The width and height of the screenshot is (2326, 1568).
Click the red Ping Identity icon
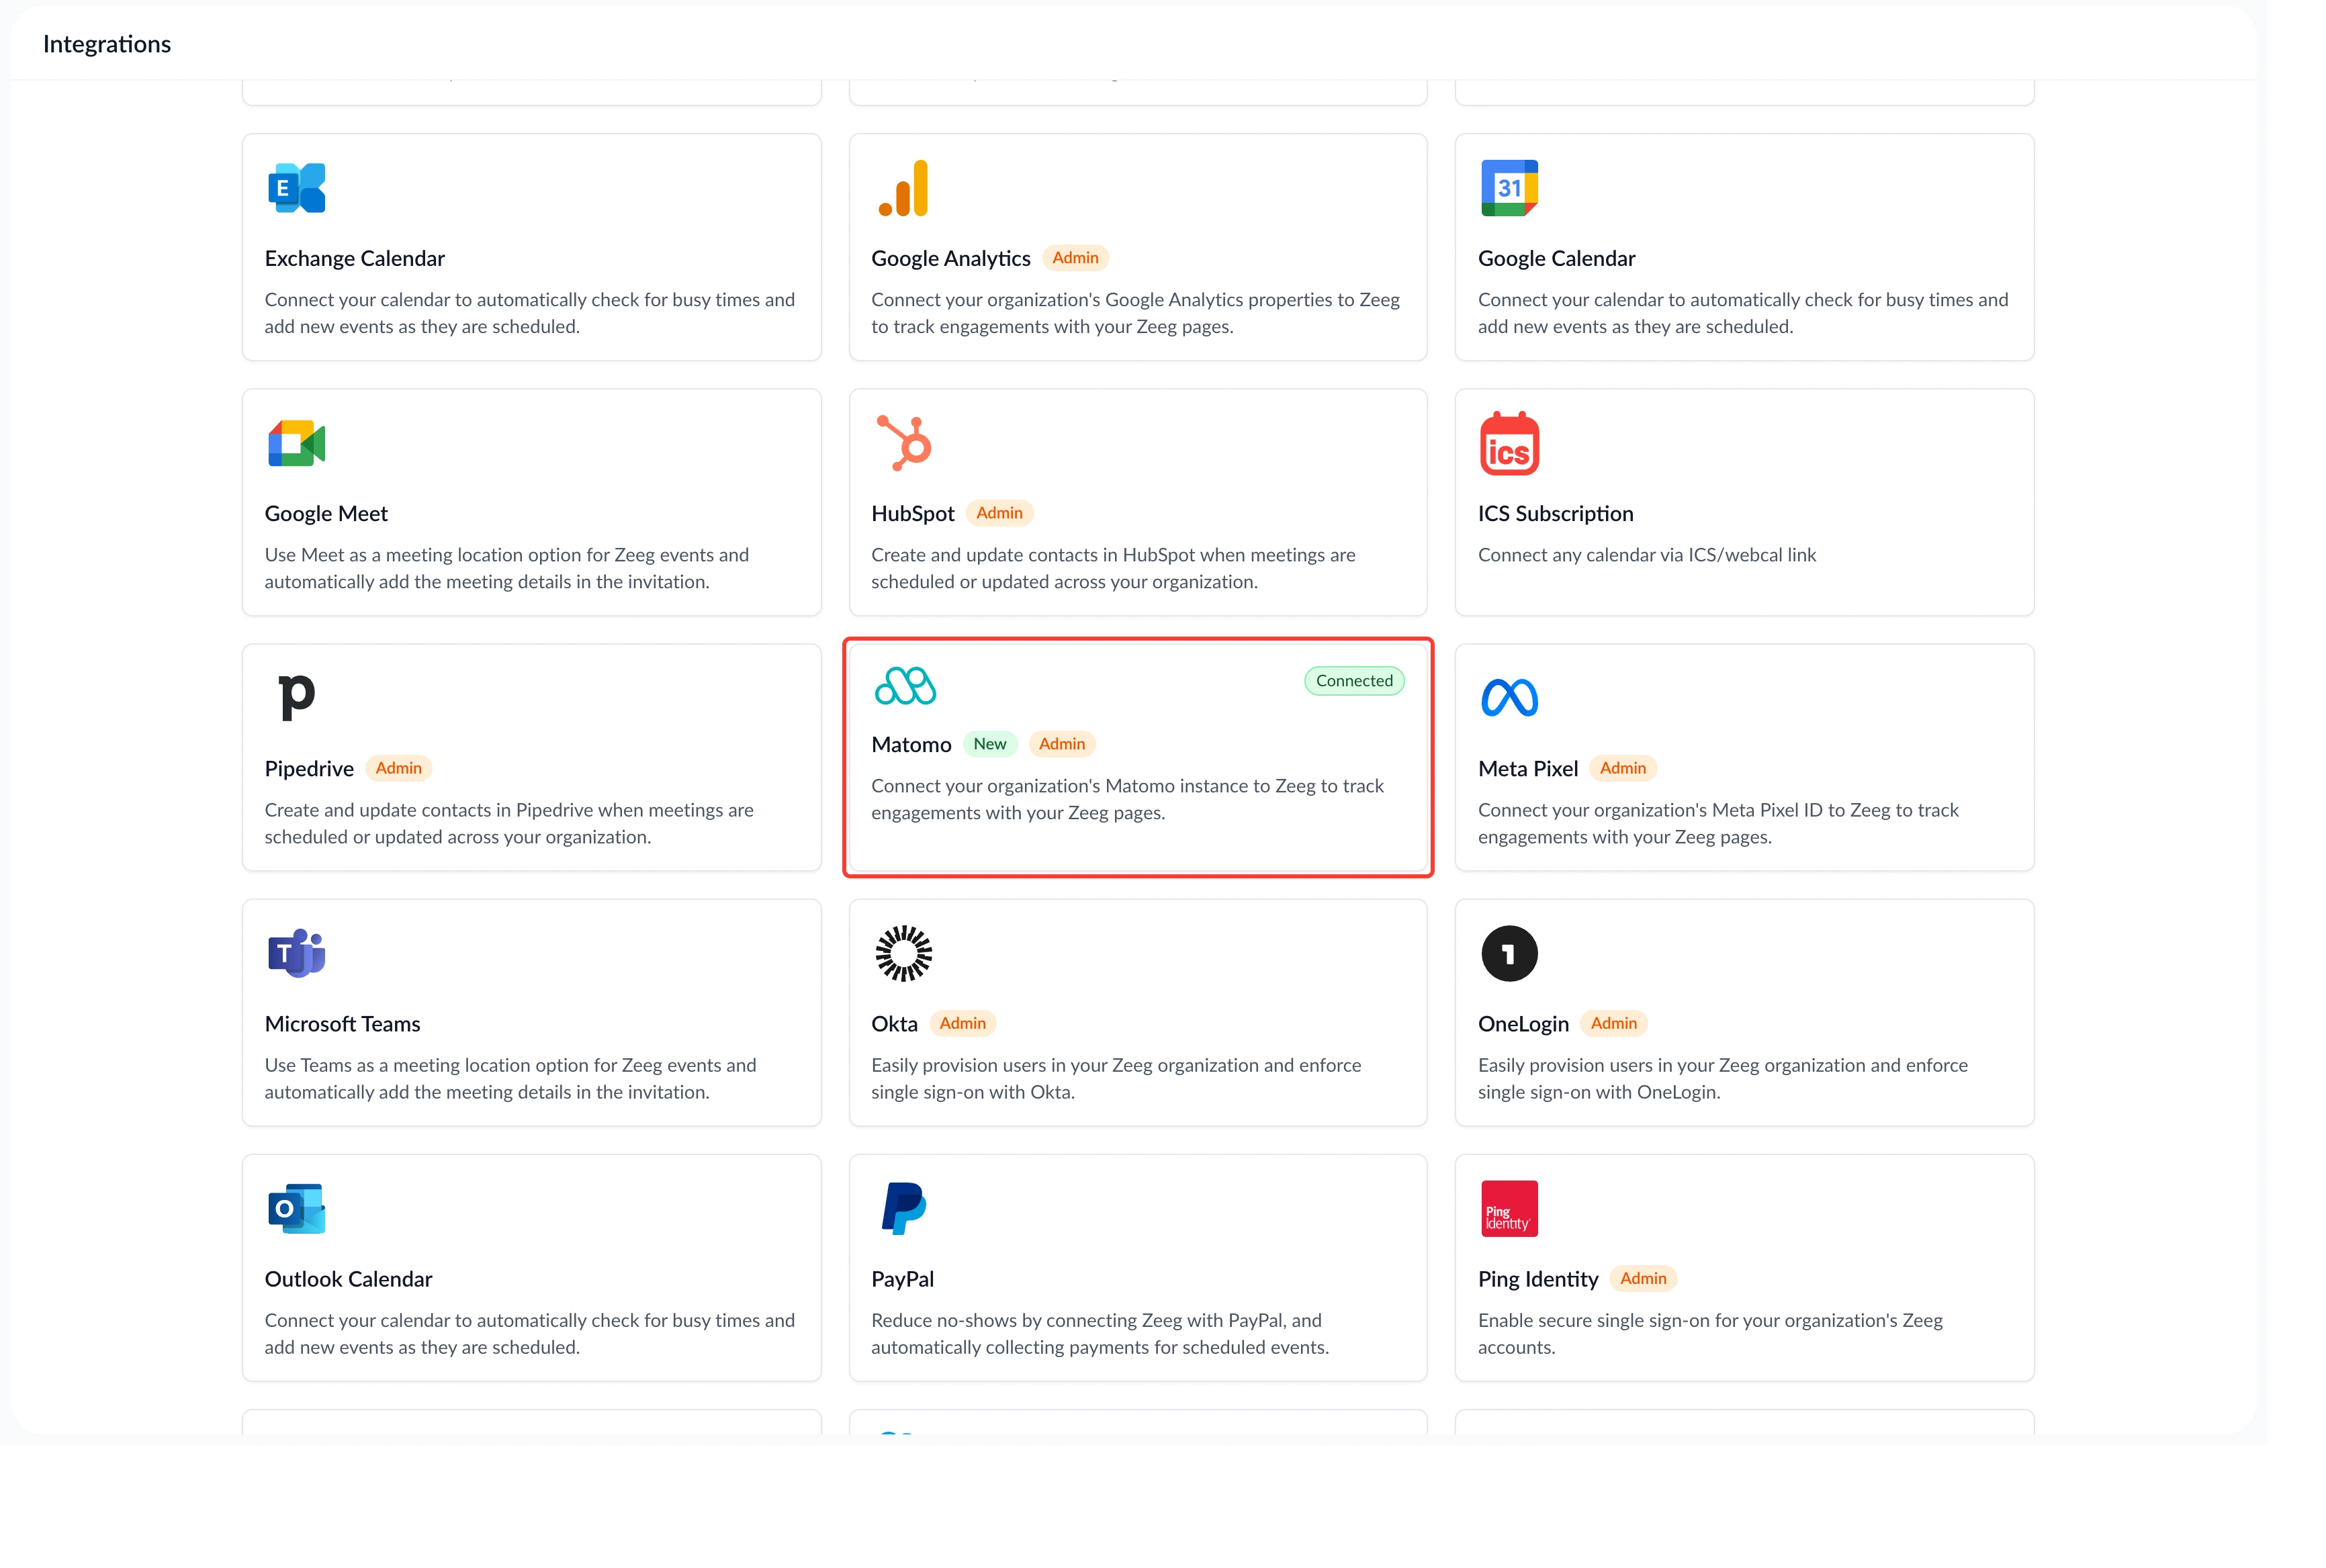[1509, 1208]
